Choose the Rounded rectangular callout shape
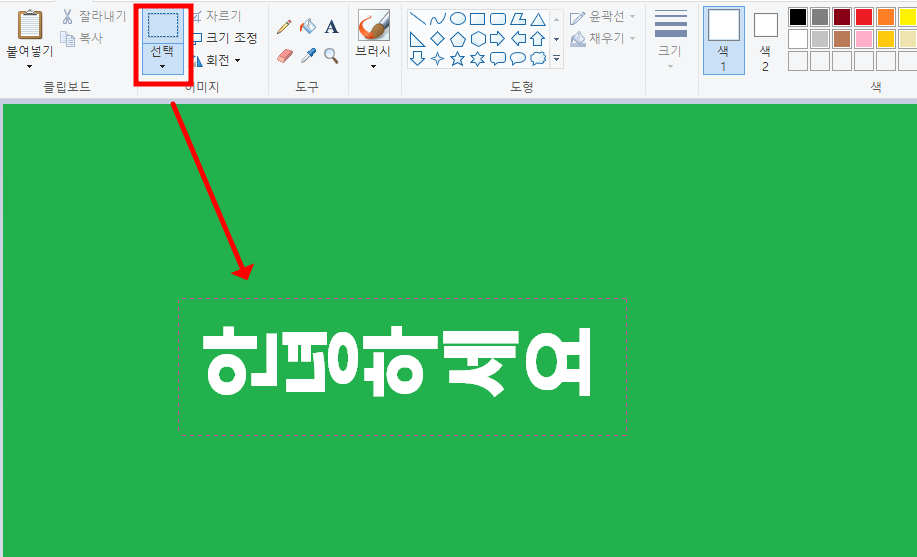 (498, 59)
